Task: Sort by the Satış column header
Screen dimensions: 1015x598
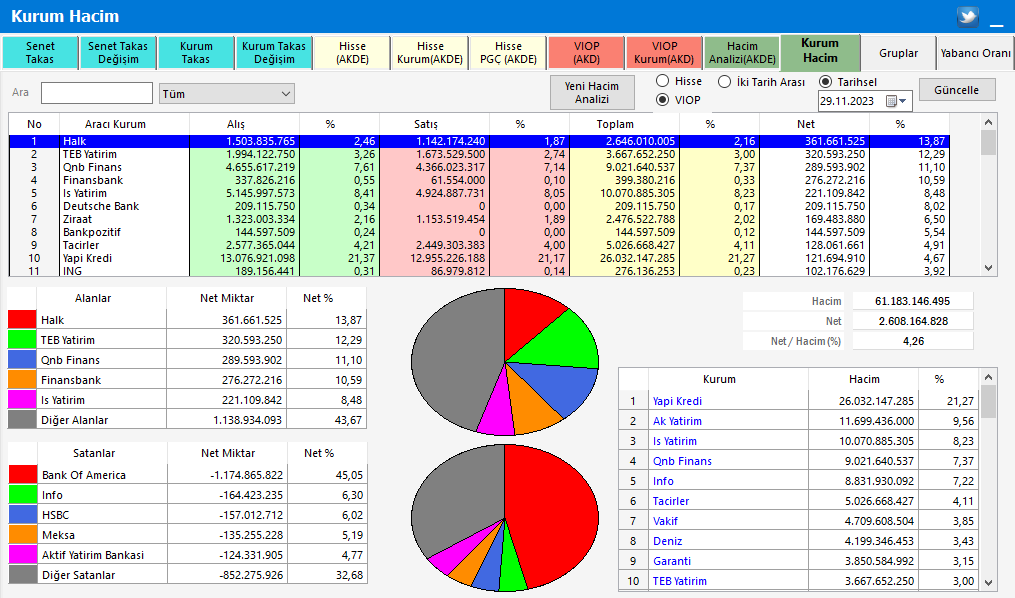Action: 434,124
